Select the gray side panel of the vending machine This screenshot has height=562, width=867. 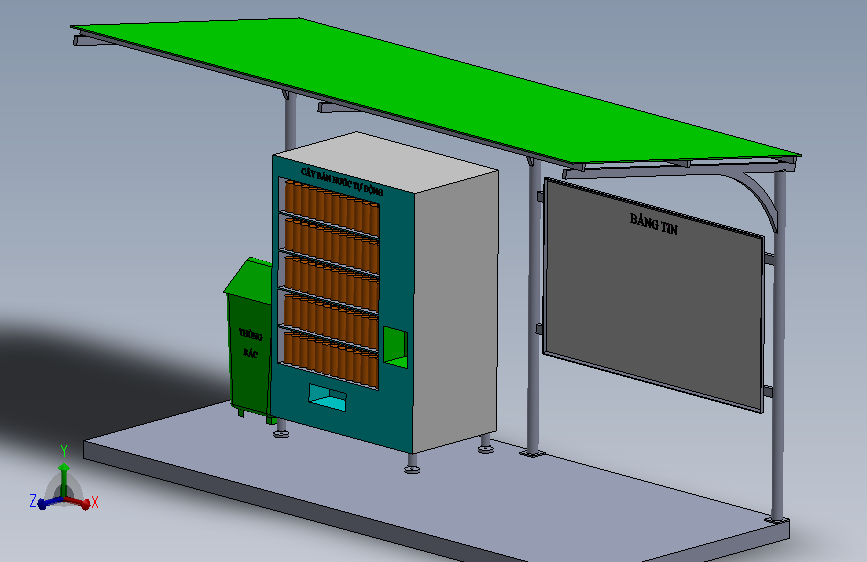coord(456,313)
